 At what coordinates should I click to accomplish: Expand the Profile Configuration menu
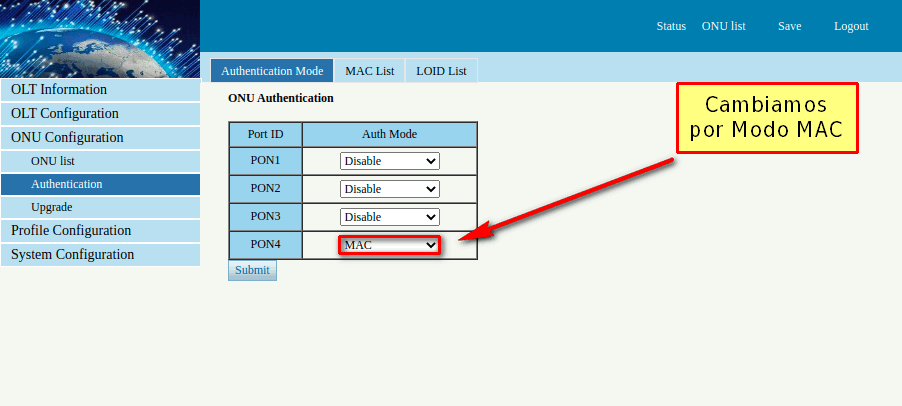(101, 231)
